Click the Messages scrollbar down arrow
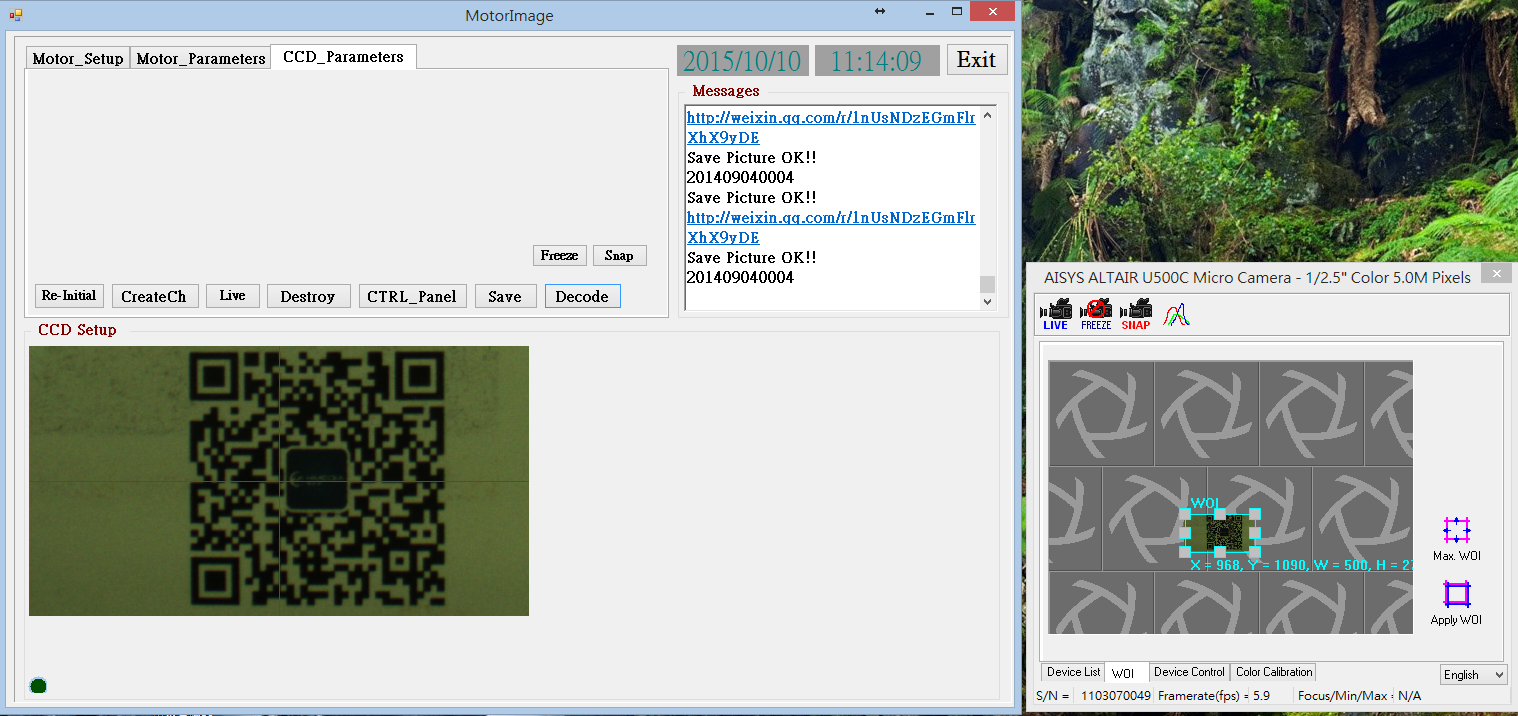 [988, 301]
